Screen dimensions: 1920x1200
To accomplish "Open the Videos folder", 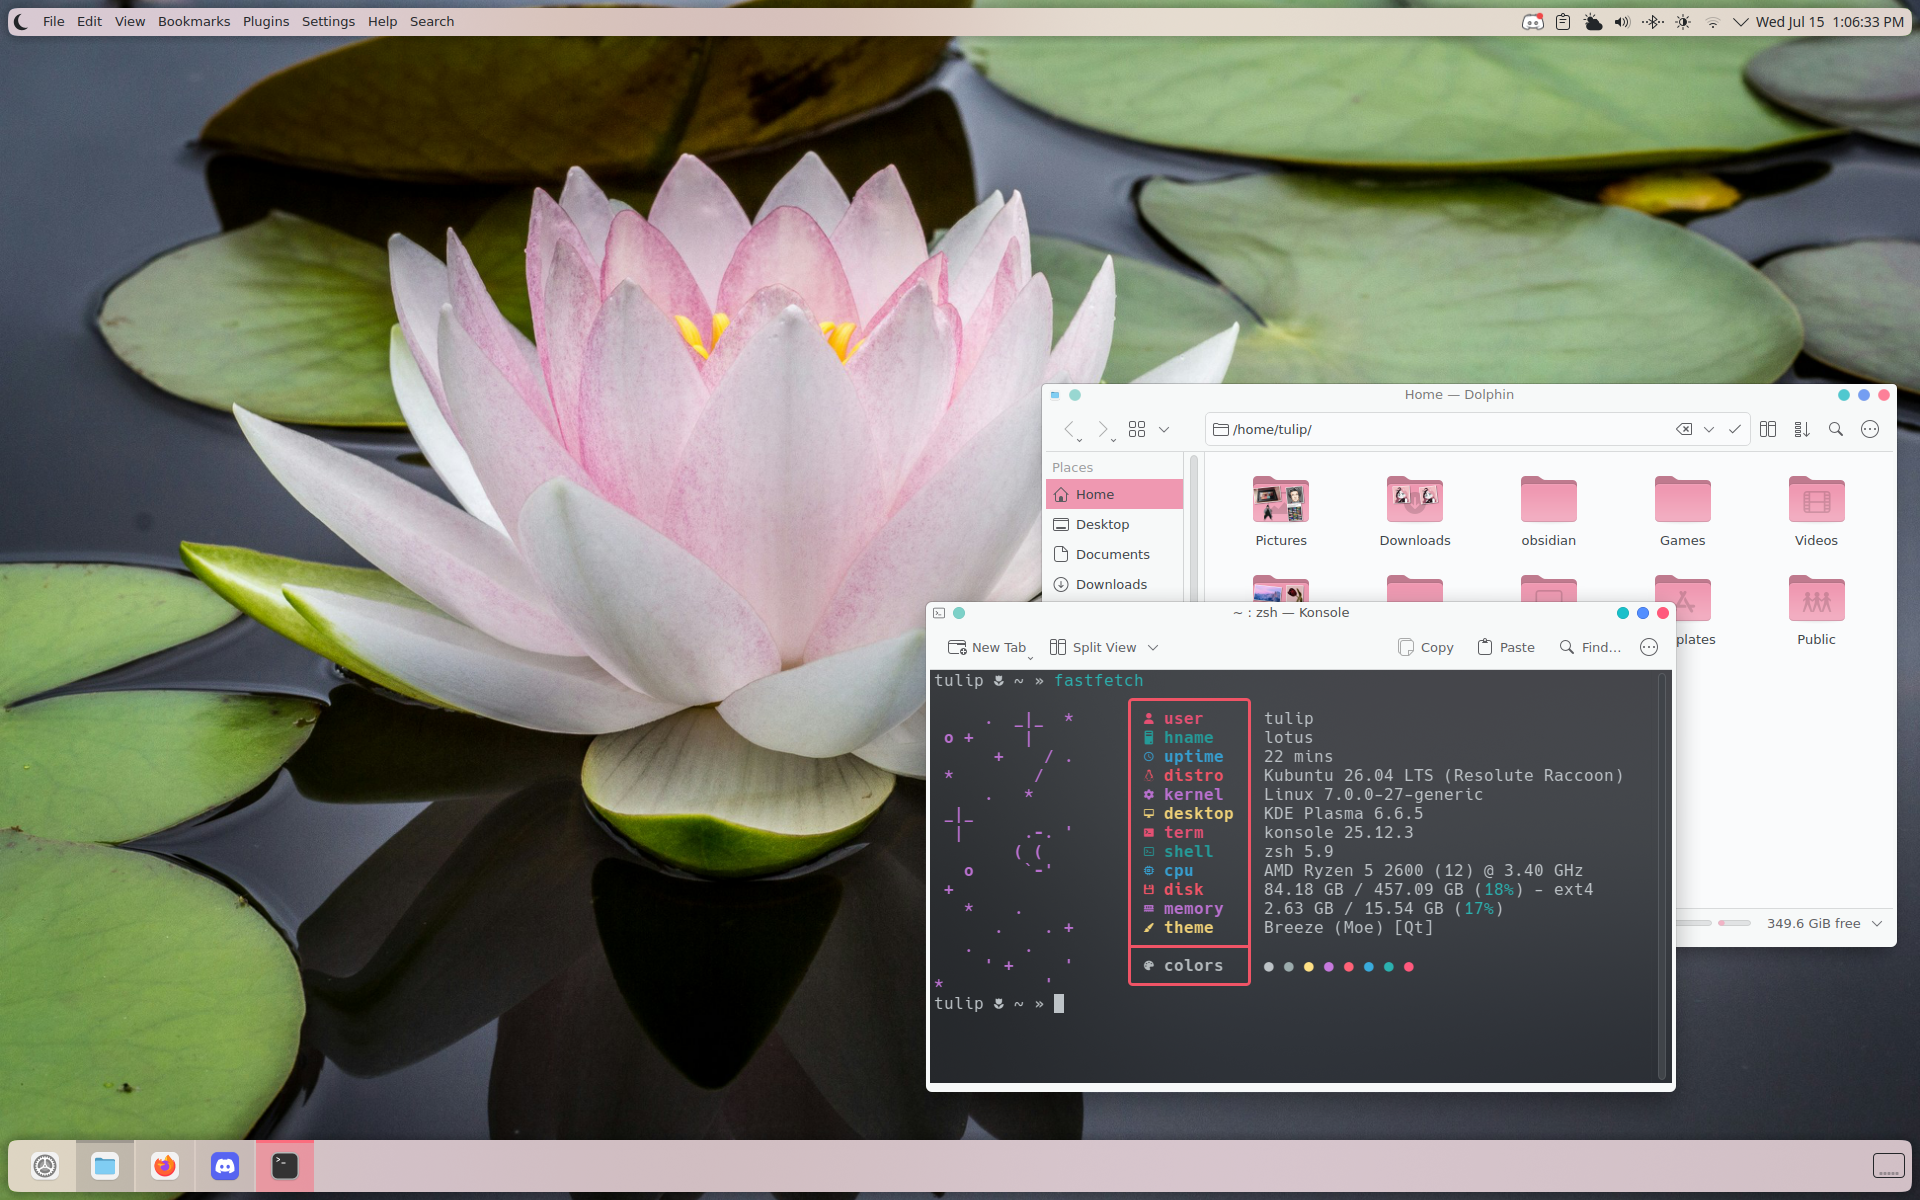I will (1817, 511).
